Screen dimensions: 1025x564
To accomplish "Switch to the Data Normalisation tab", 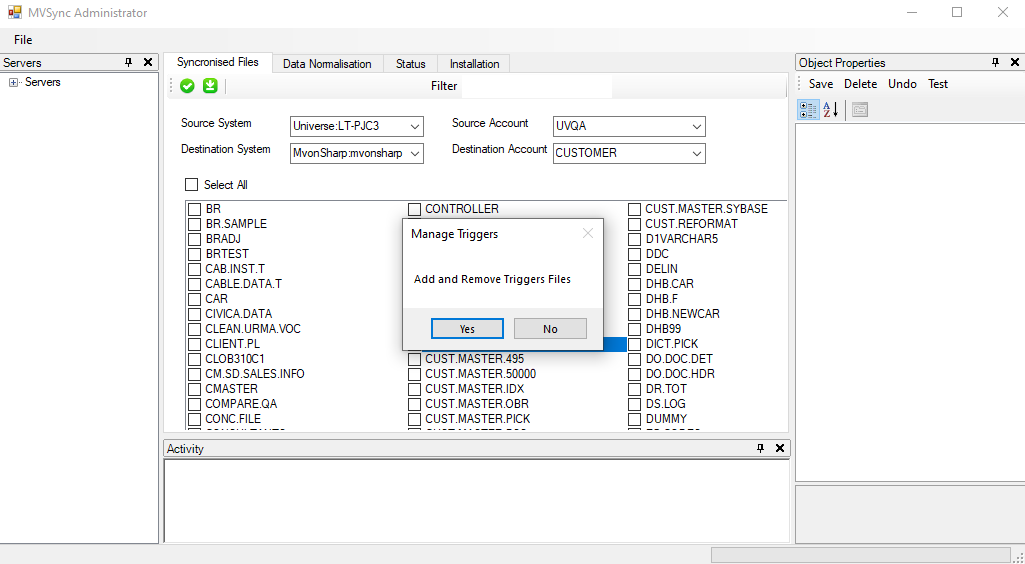I will (x=327, y=64).
